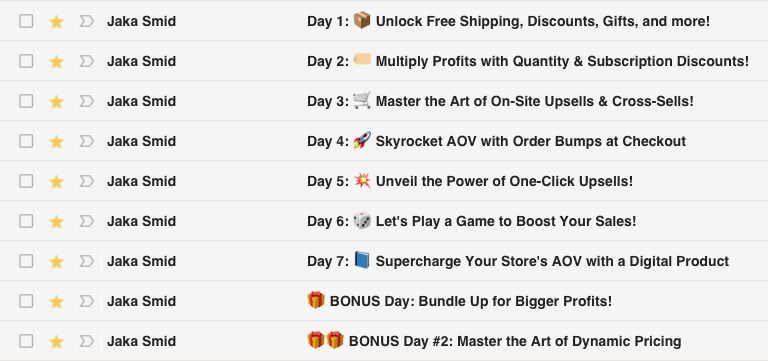Open Day 1 Unlock Free Shipping email subject

click(x=508, y=22)
